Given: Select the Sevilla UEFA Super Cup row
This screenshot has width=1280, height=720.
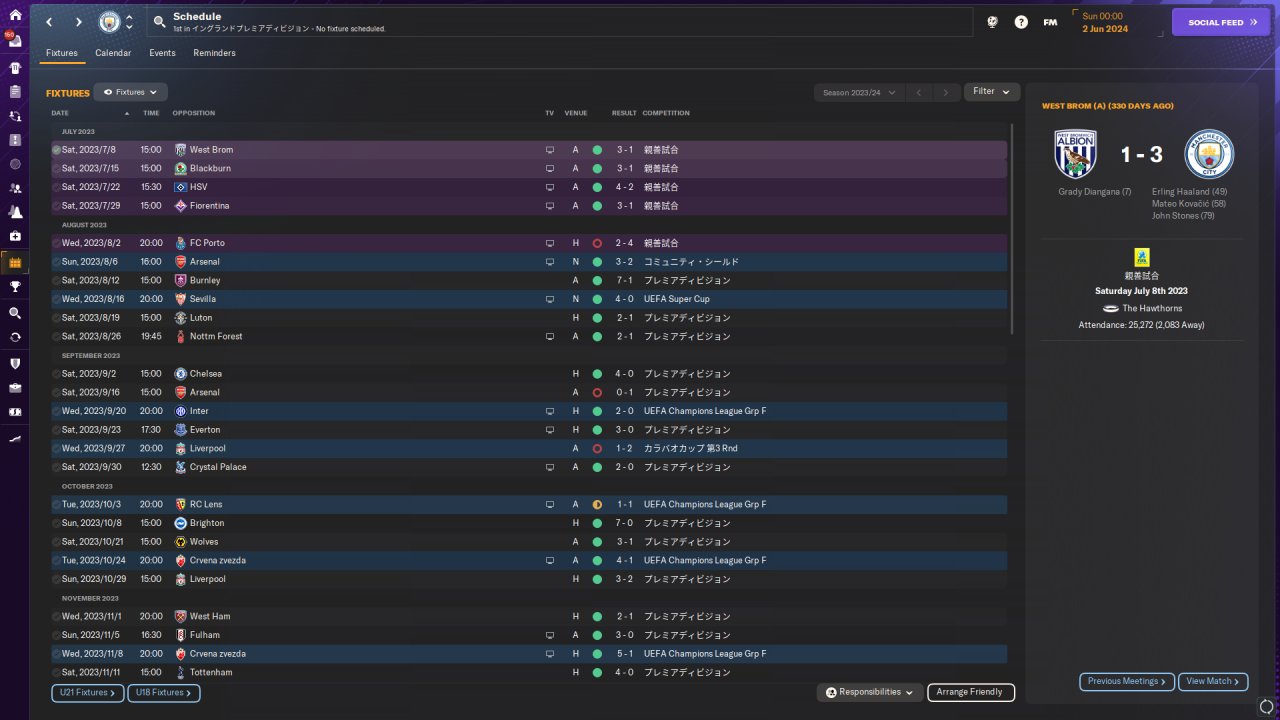Looking at the screenshot, I should 529,299.
